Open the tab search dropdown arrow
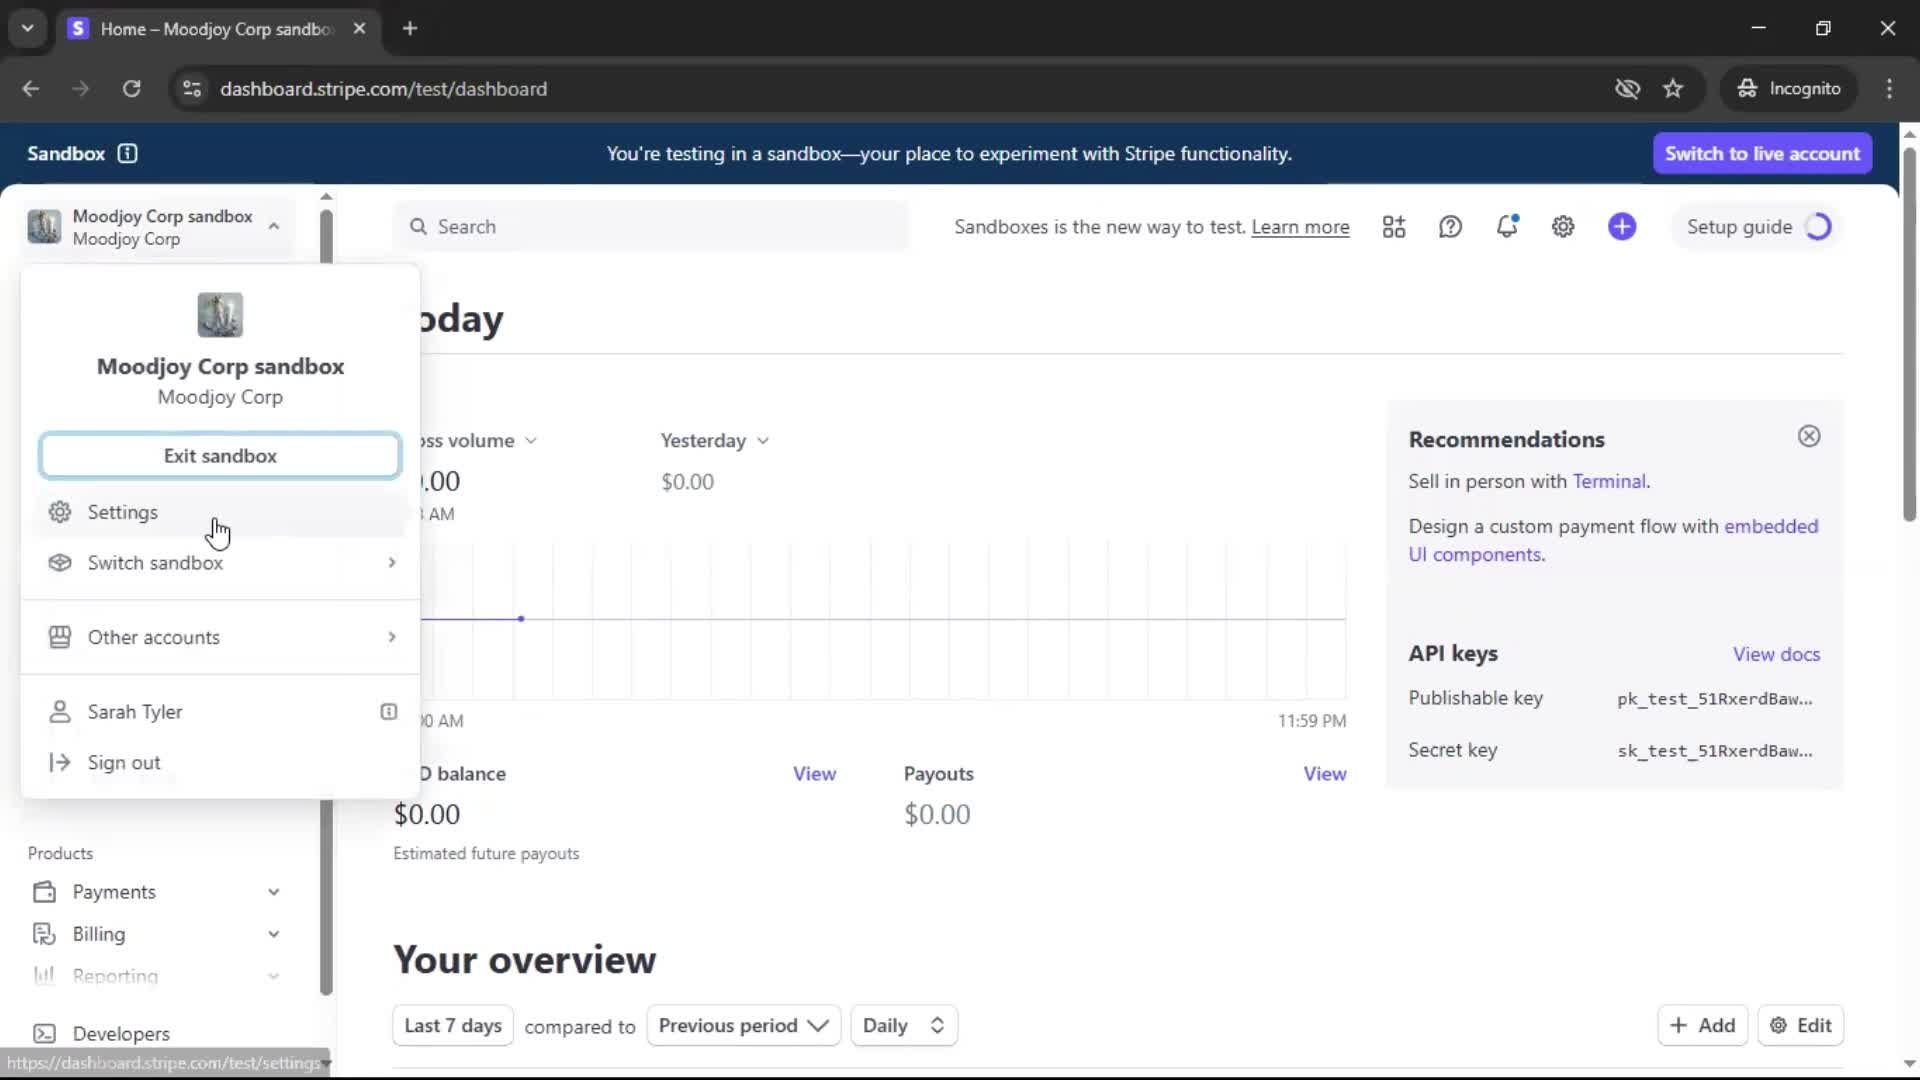This screenshot has height=1080, width=1920. [x=27, y=28]
